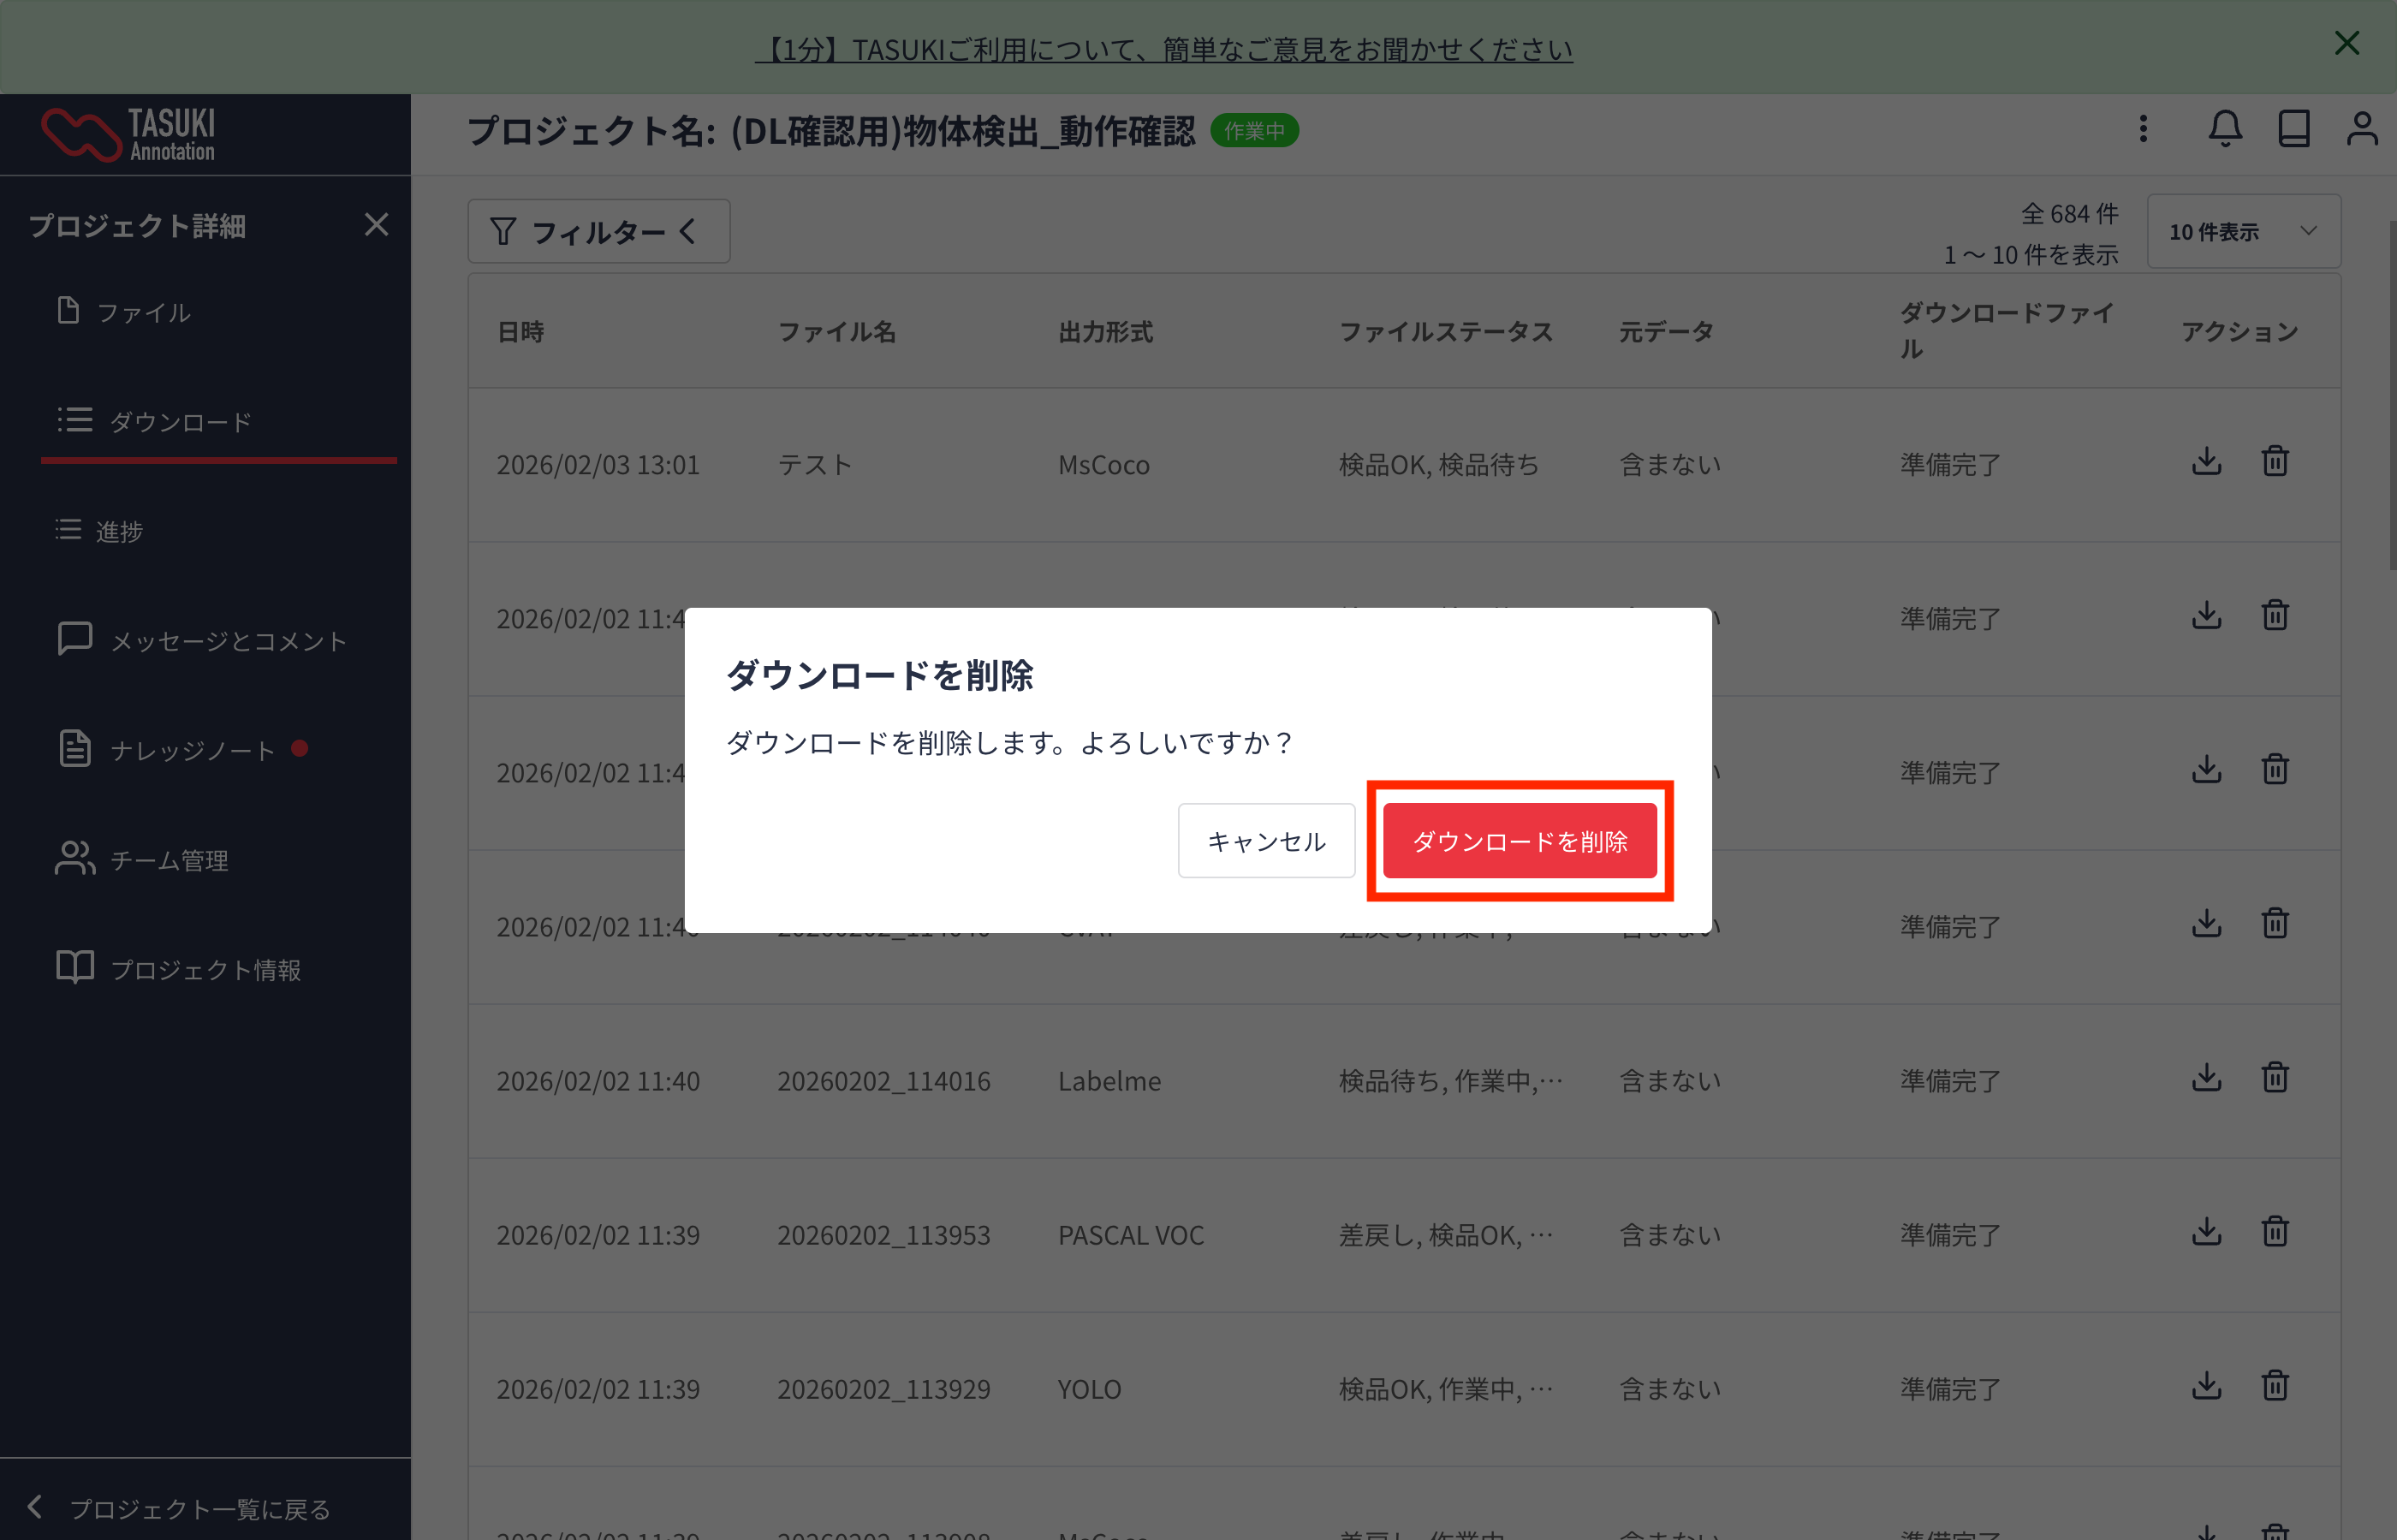This screenshot has width=2397, height=1540.
Task: Go to メッセージとコメント section
Action: (x=228, y=641)
